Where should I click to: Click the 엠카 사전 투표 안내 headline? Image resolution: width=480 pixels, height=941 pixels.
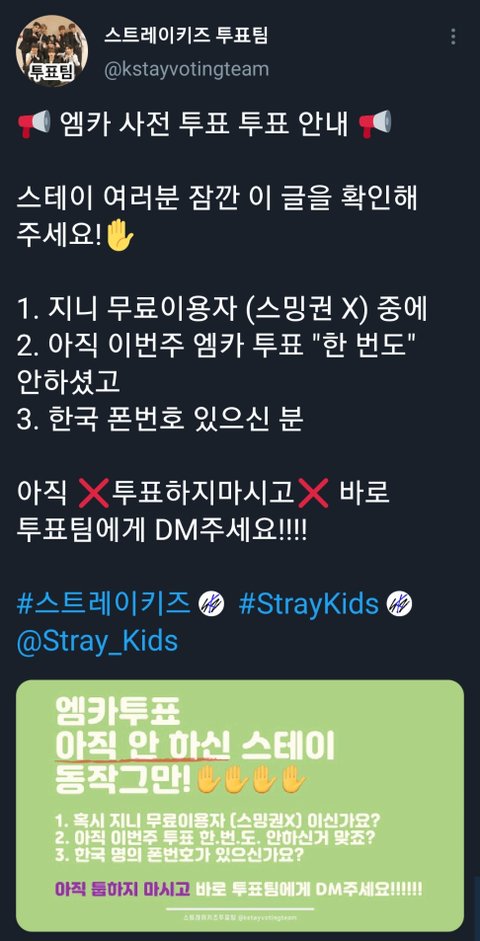(x=204, y=125)
